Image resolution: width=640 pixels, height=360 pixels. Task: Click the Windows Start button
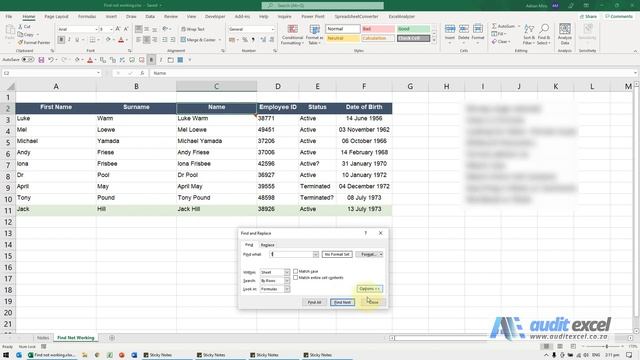point(6,355)
